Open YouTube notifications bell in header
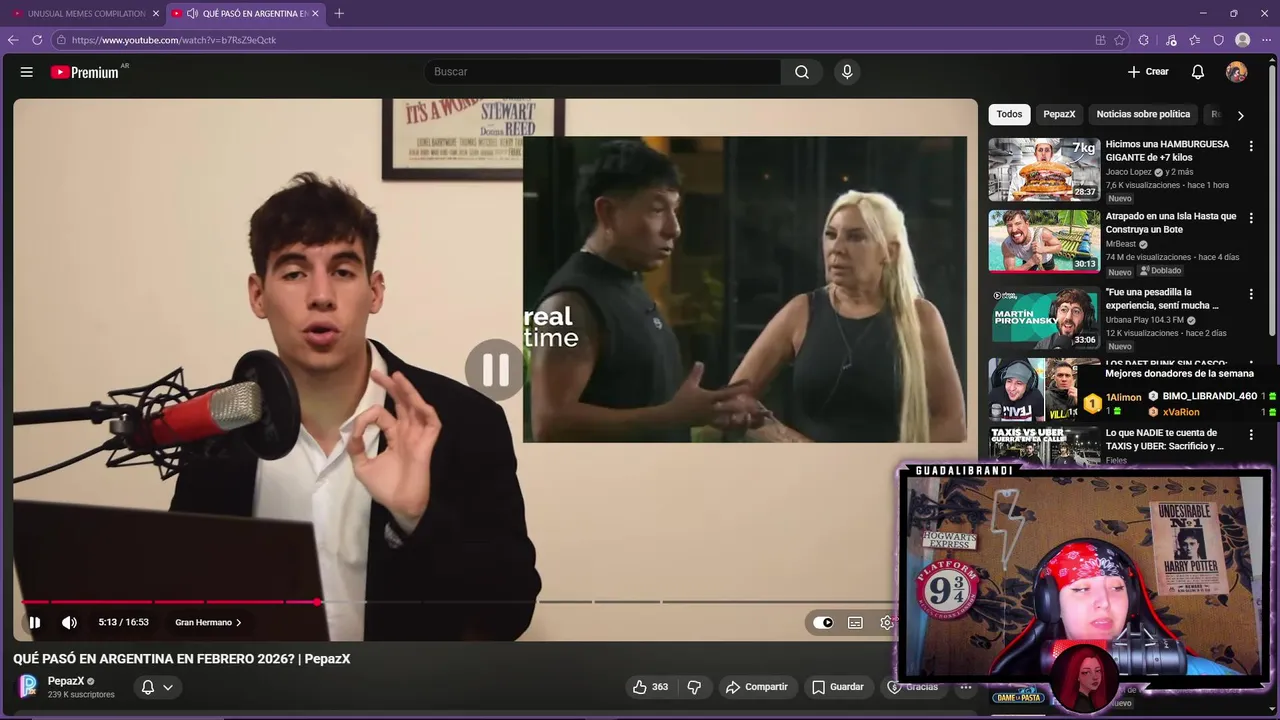This screenshot has height=720, width=1280. 1198,72
